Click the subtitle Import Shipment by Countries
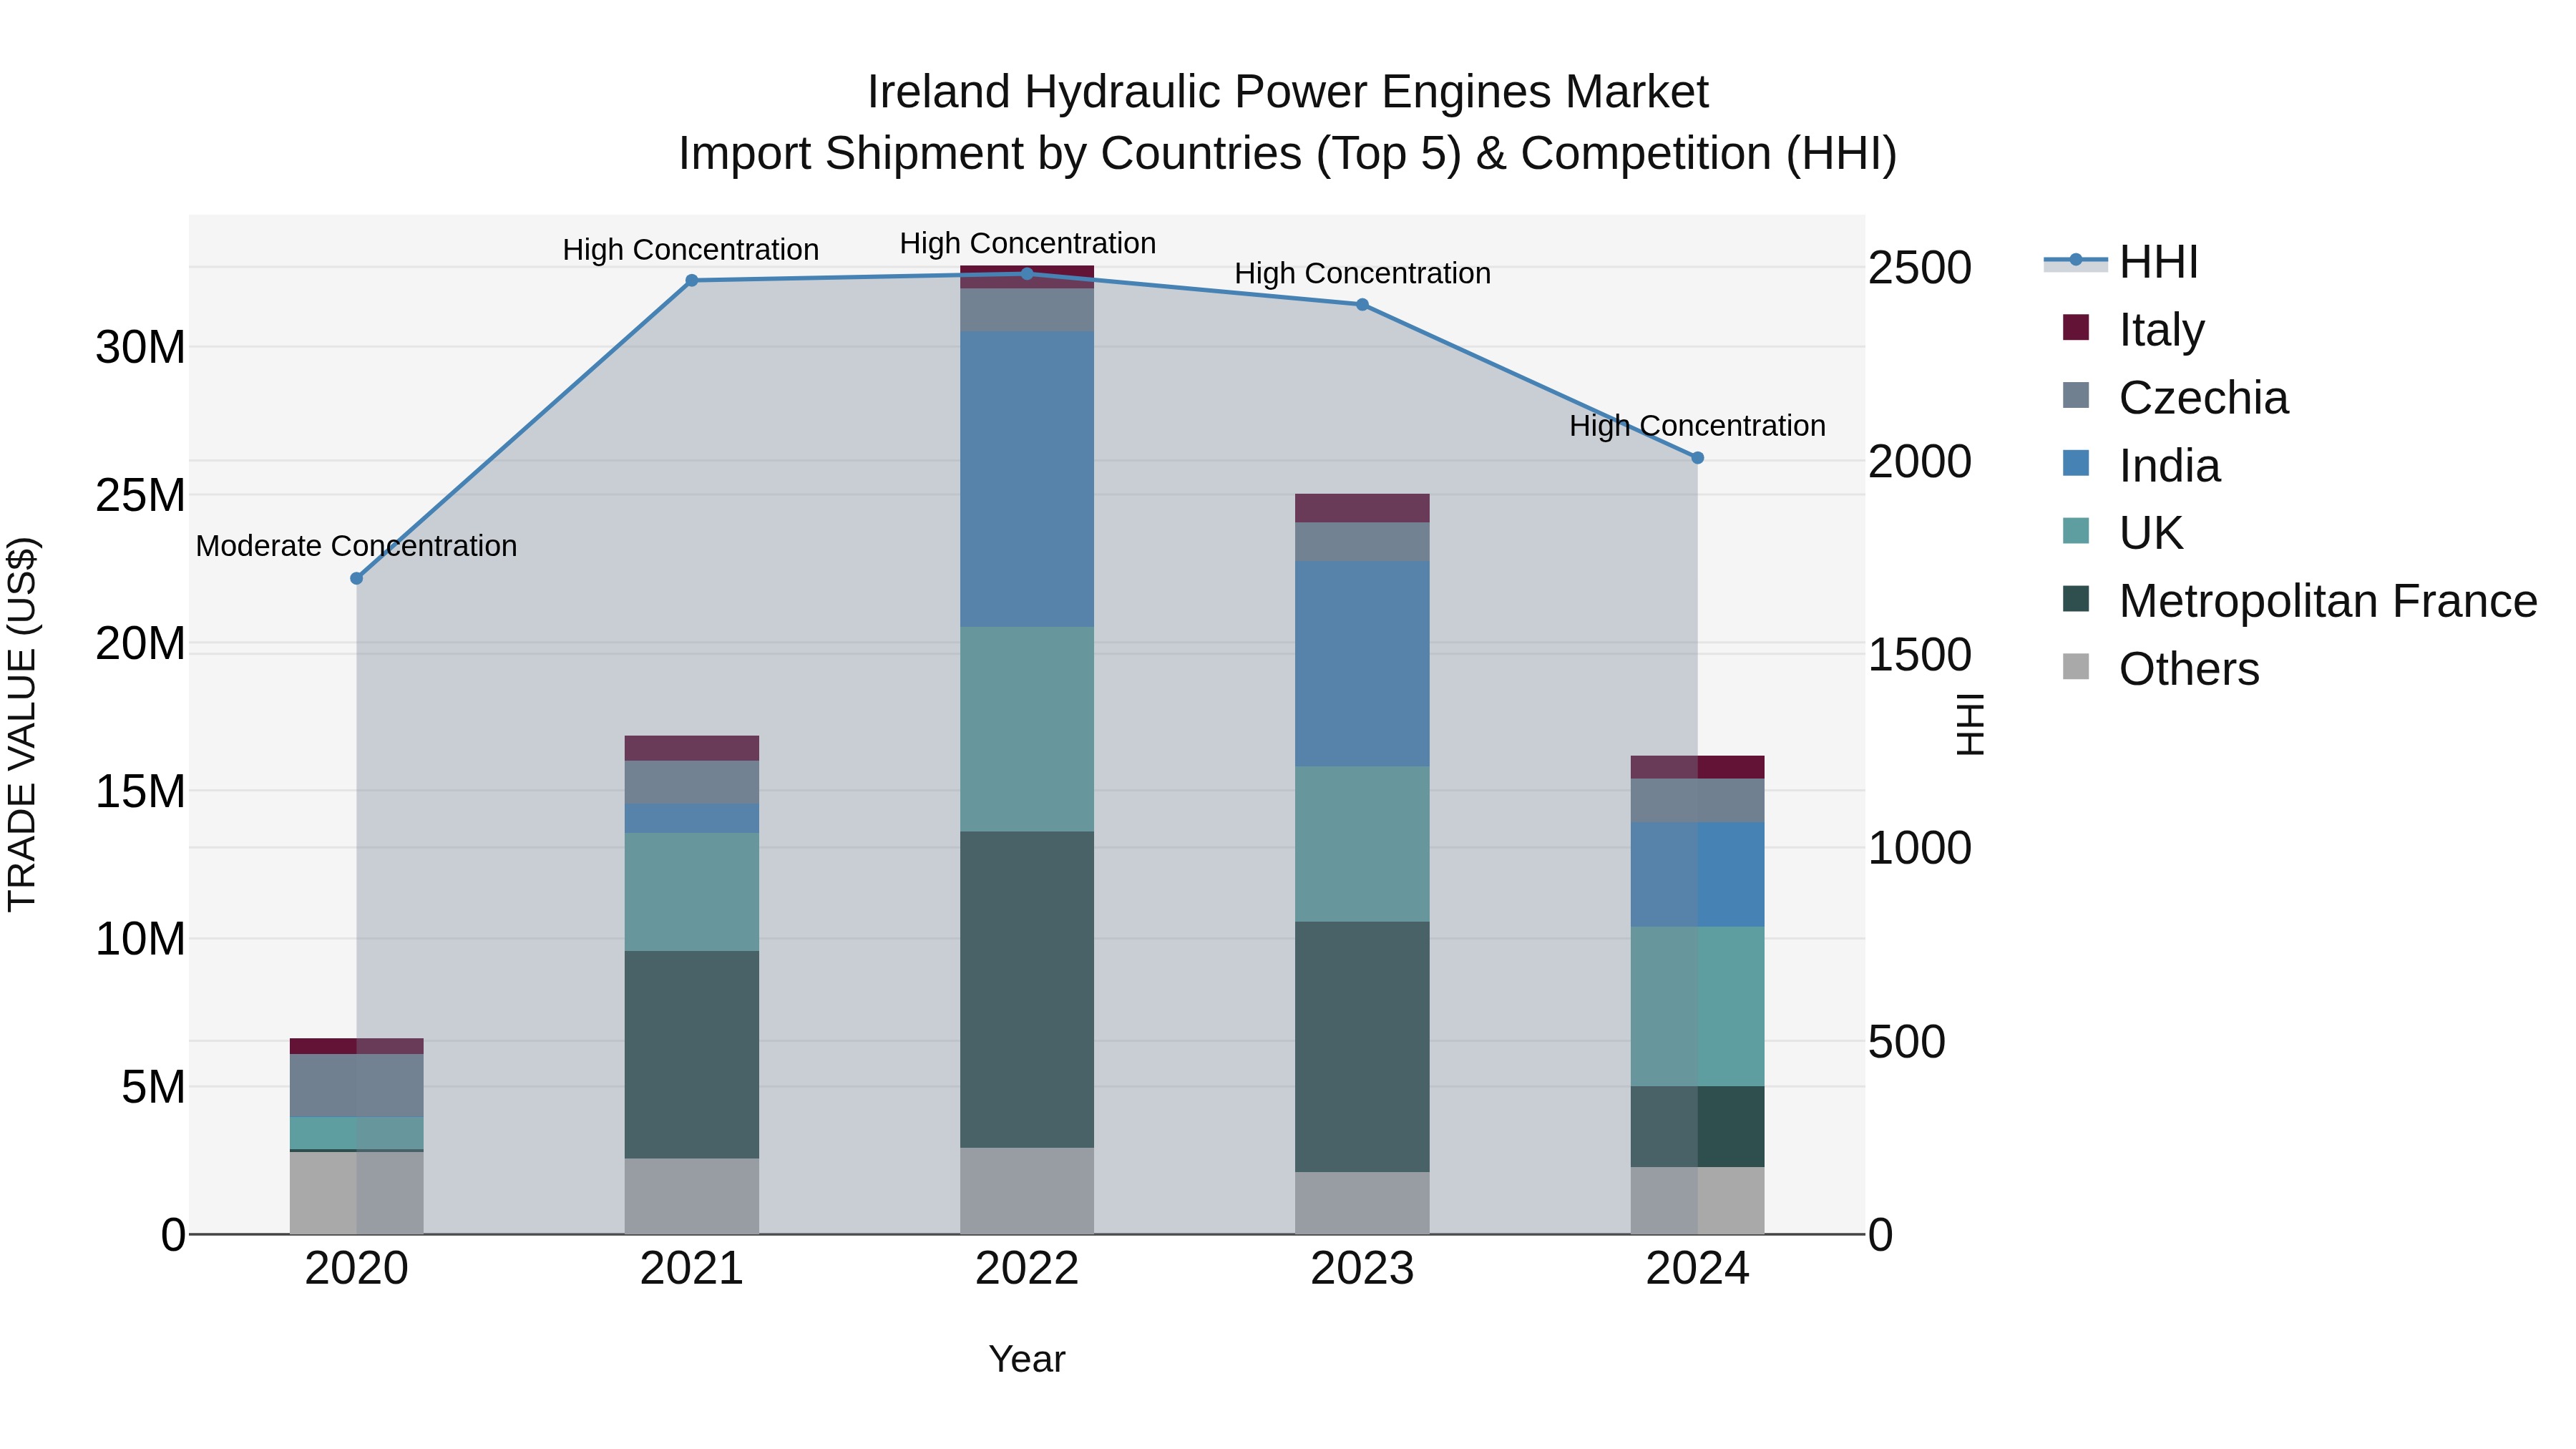This screenshot has width=2576, height=1449. tap(1288, 154)
